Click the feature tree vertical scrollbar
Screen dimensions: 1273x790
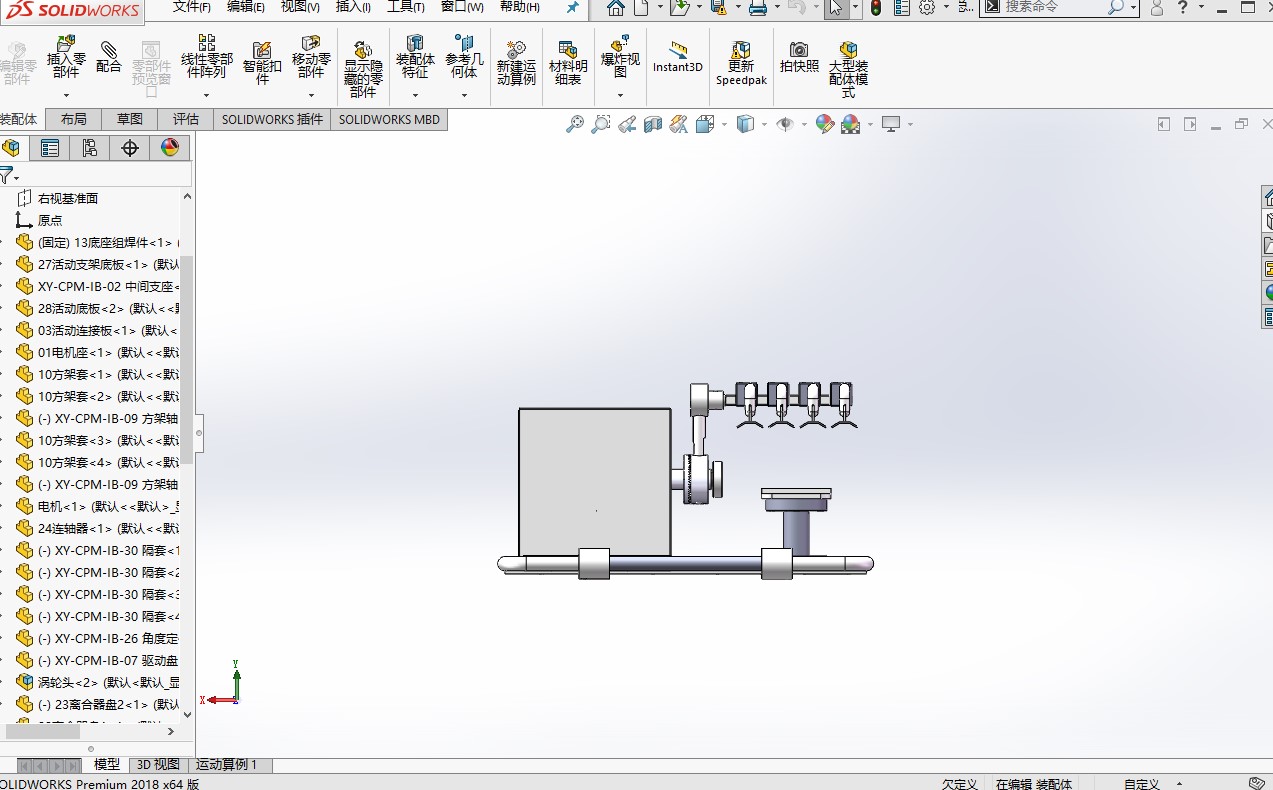point(187,360)
